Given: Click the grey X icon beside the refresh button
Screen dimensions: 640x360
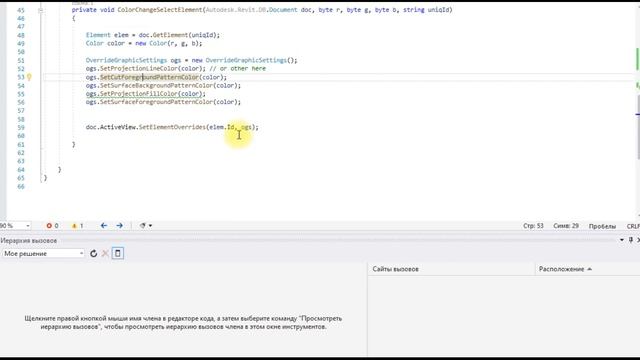Looking at the screenshot, I should pos(105,253).
